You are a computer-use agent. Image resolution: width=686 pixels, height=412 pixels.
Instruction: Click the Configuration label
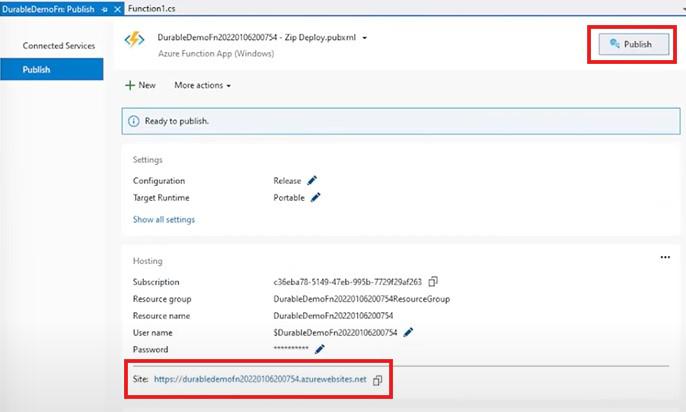(x=159, y=181)
